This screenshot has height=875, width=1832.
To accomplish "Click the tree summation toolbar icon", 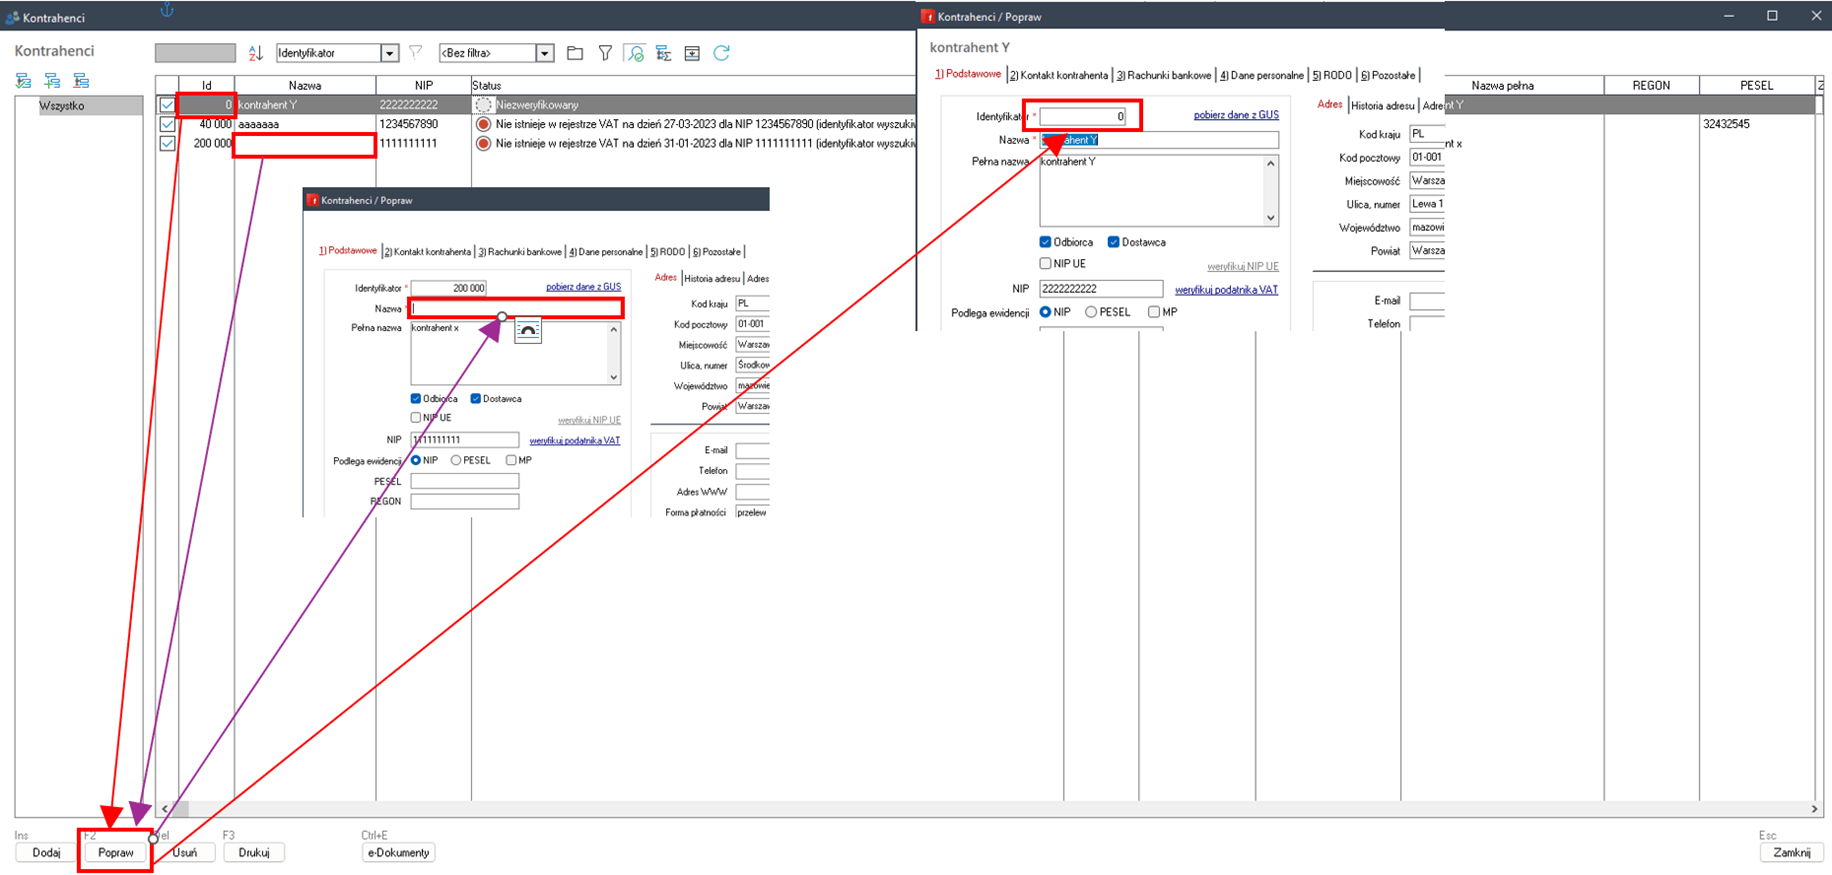I will pos(663,53).
